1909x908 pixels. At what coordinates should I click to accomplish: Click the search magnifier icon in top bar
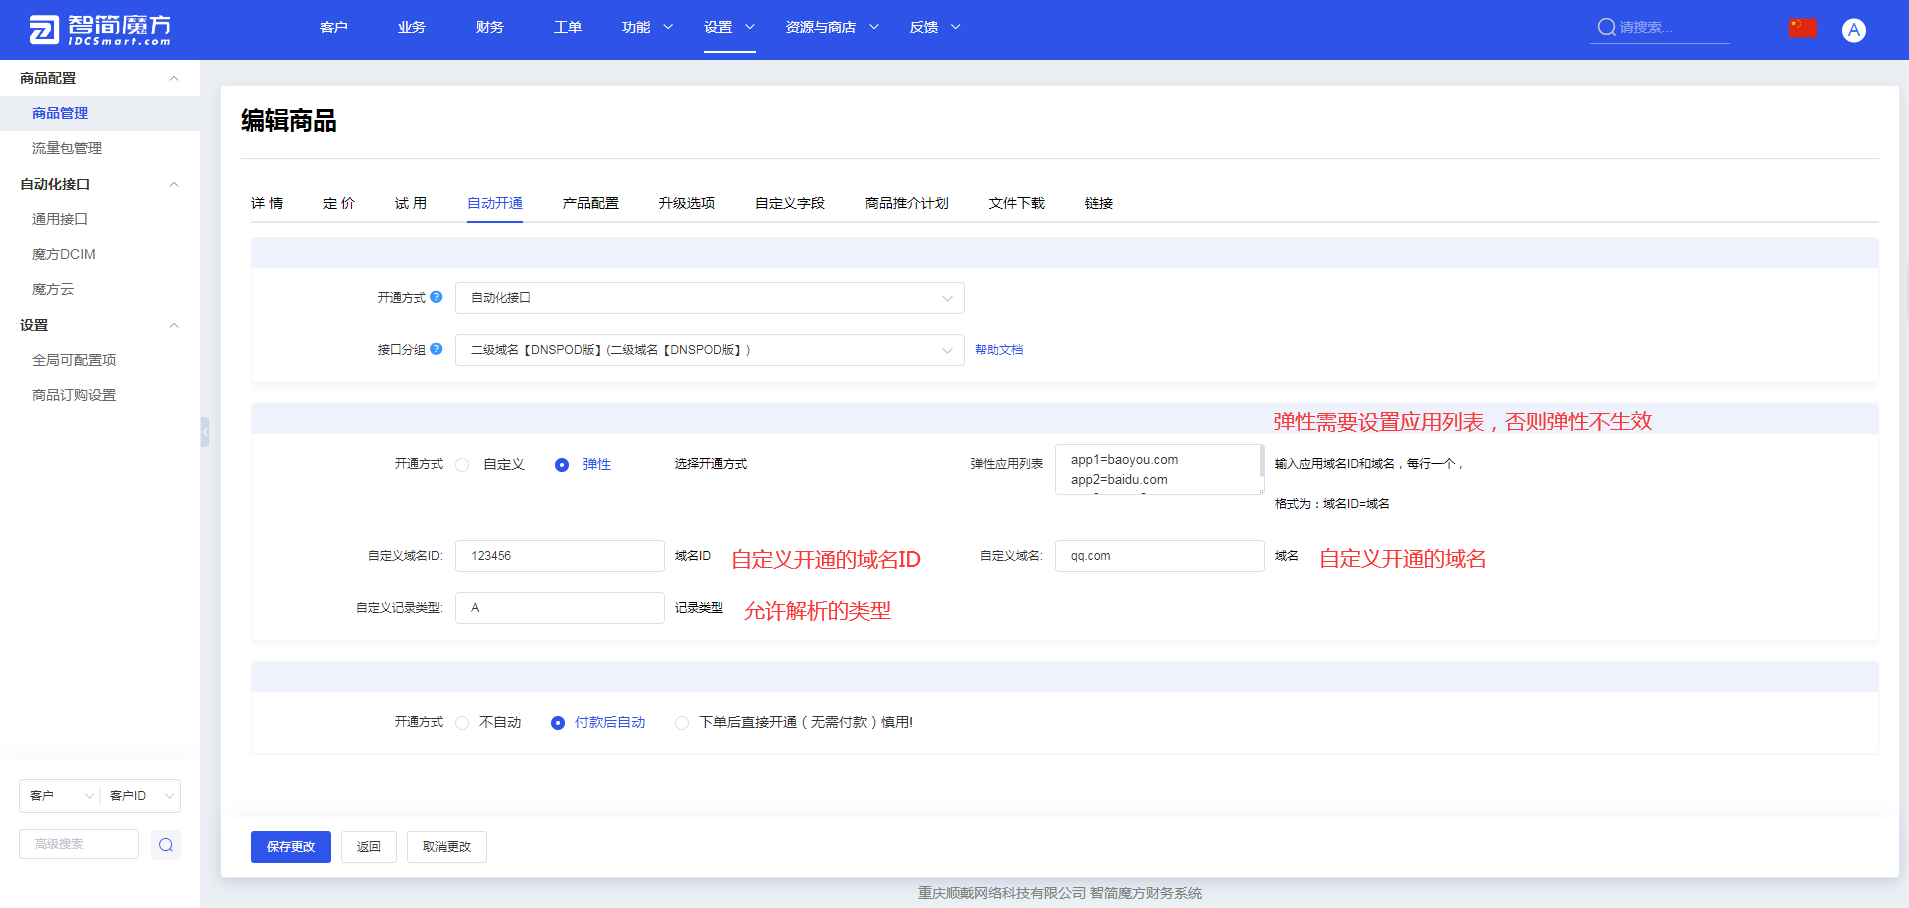pos(1606,27)
